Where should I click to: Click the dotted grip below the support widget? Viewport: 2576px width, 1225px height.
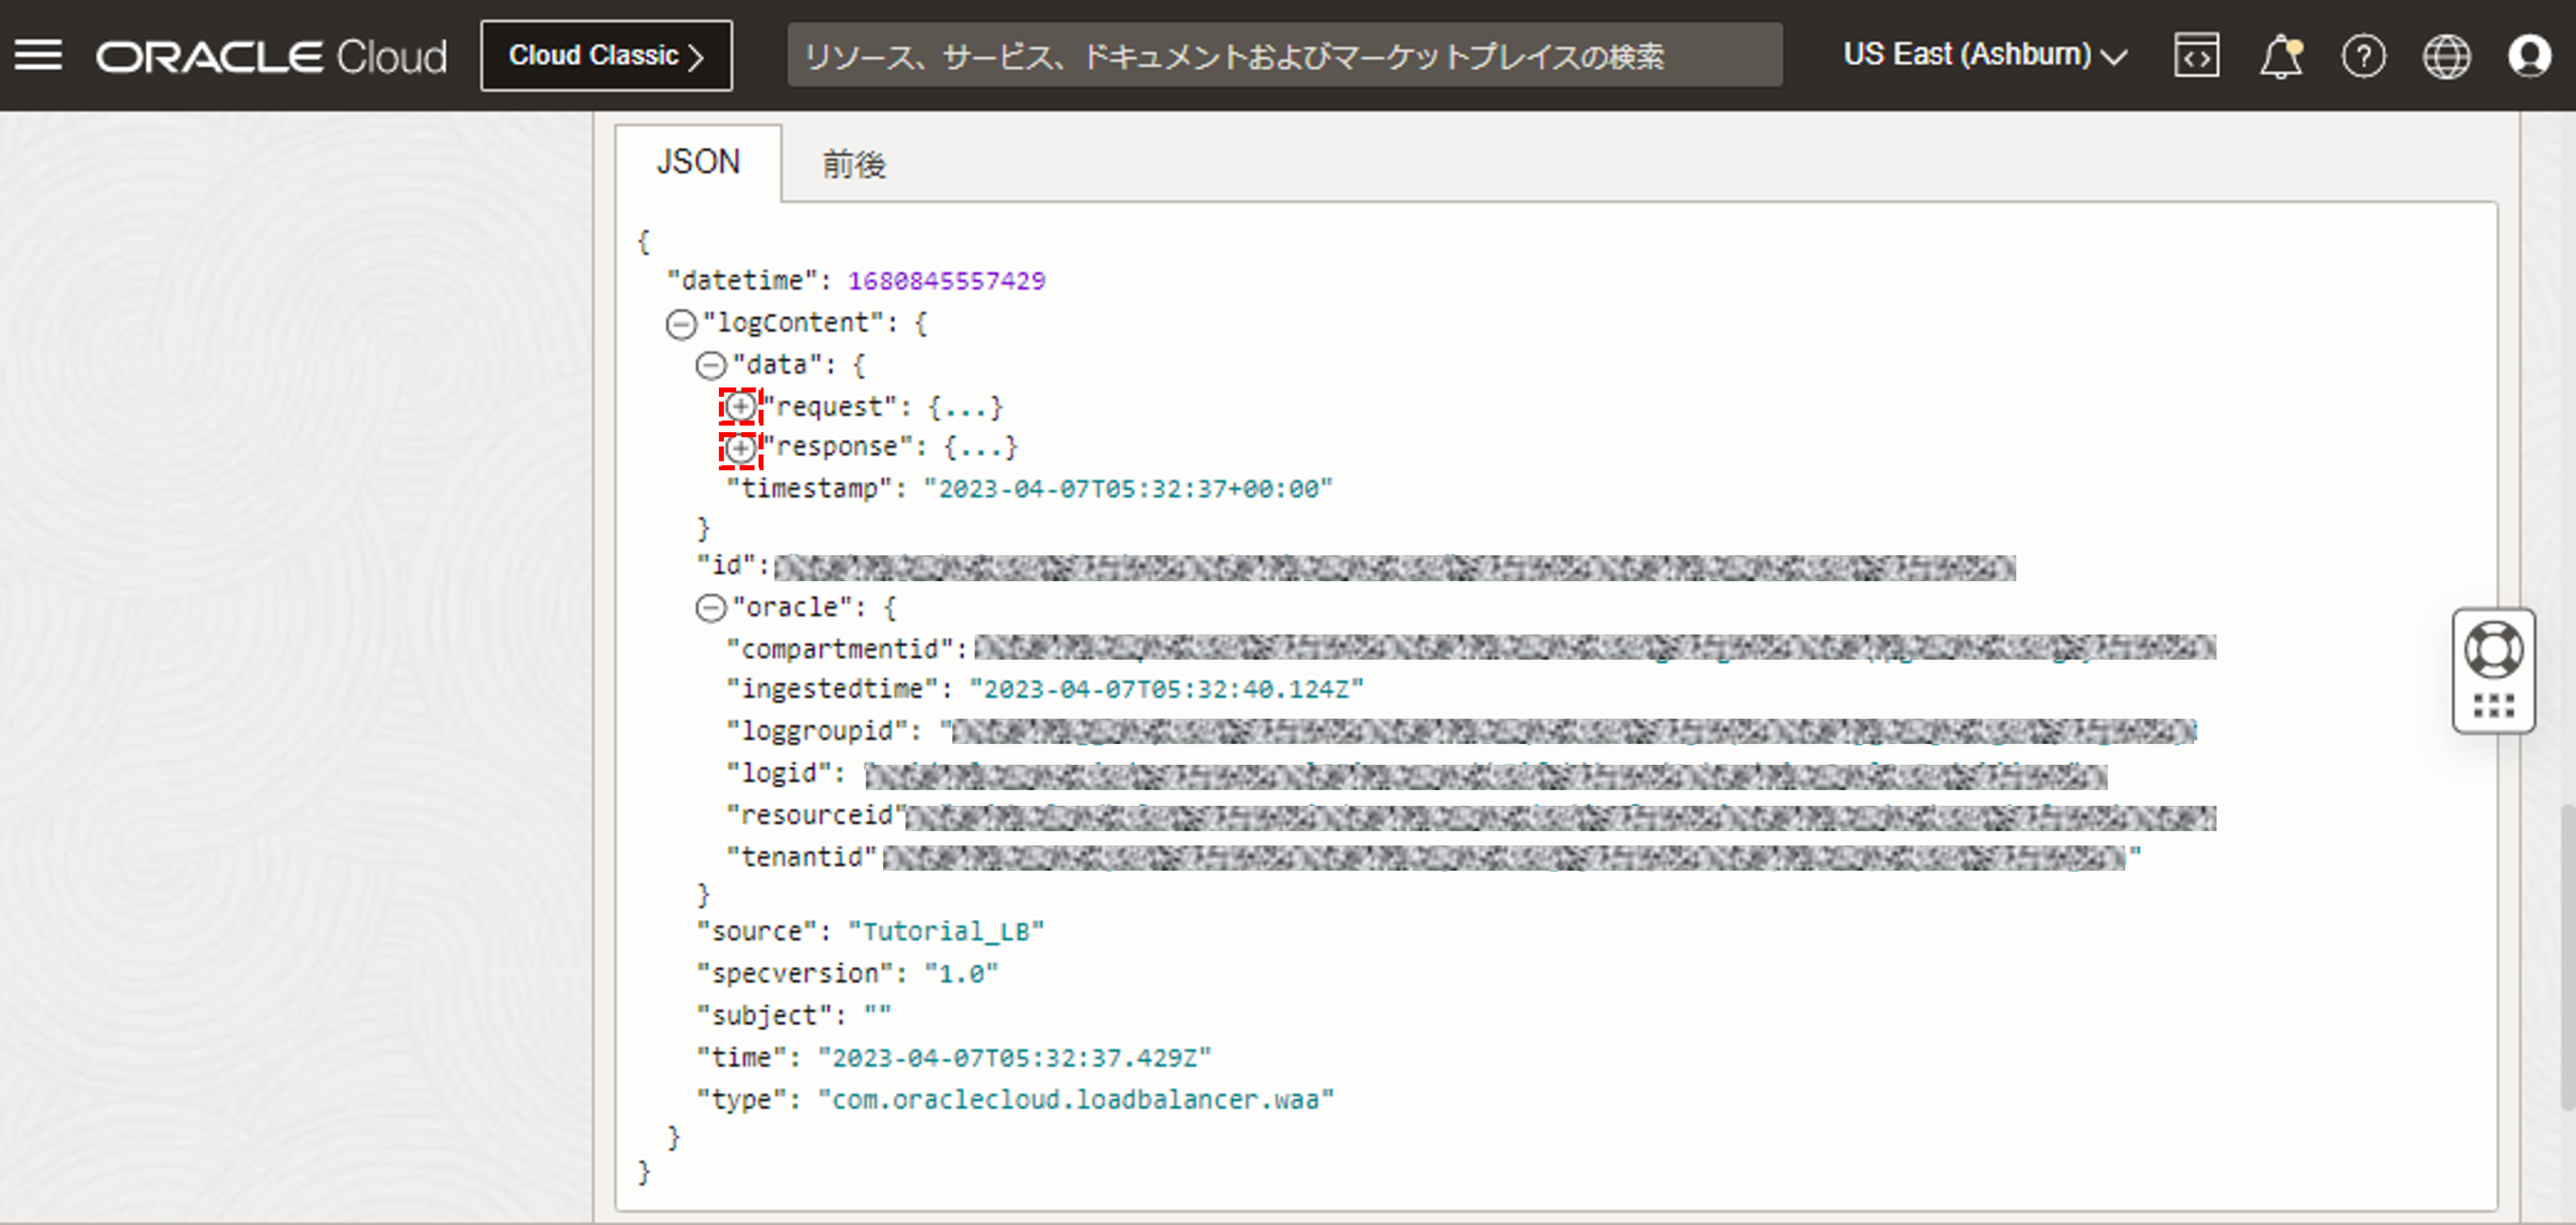click(x=2492, y=706)
